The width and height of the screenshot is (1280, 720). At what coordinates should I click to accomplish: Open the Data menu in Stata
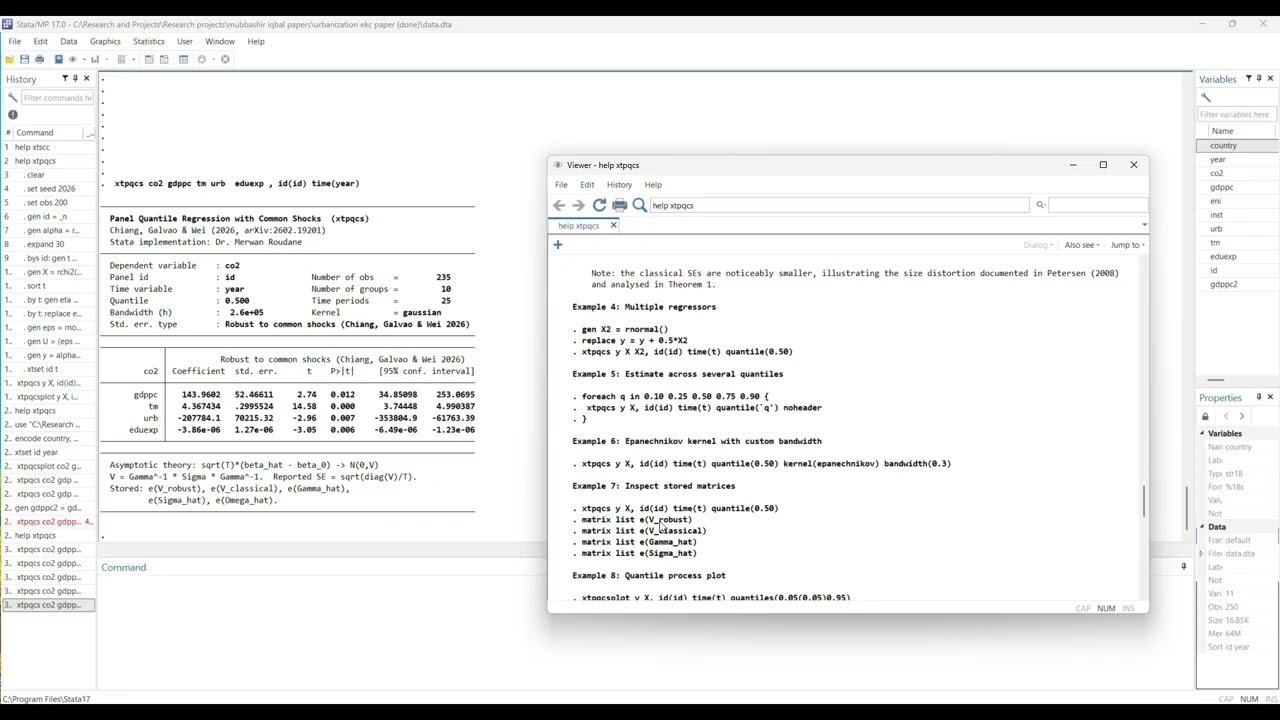click(x=69, y=41)
